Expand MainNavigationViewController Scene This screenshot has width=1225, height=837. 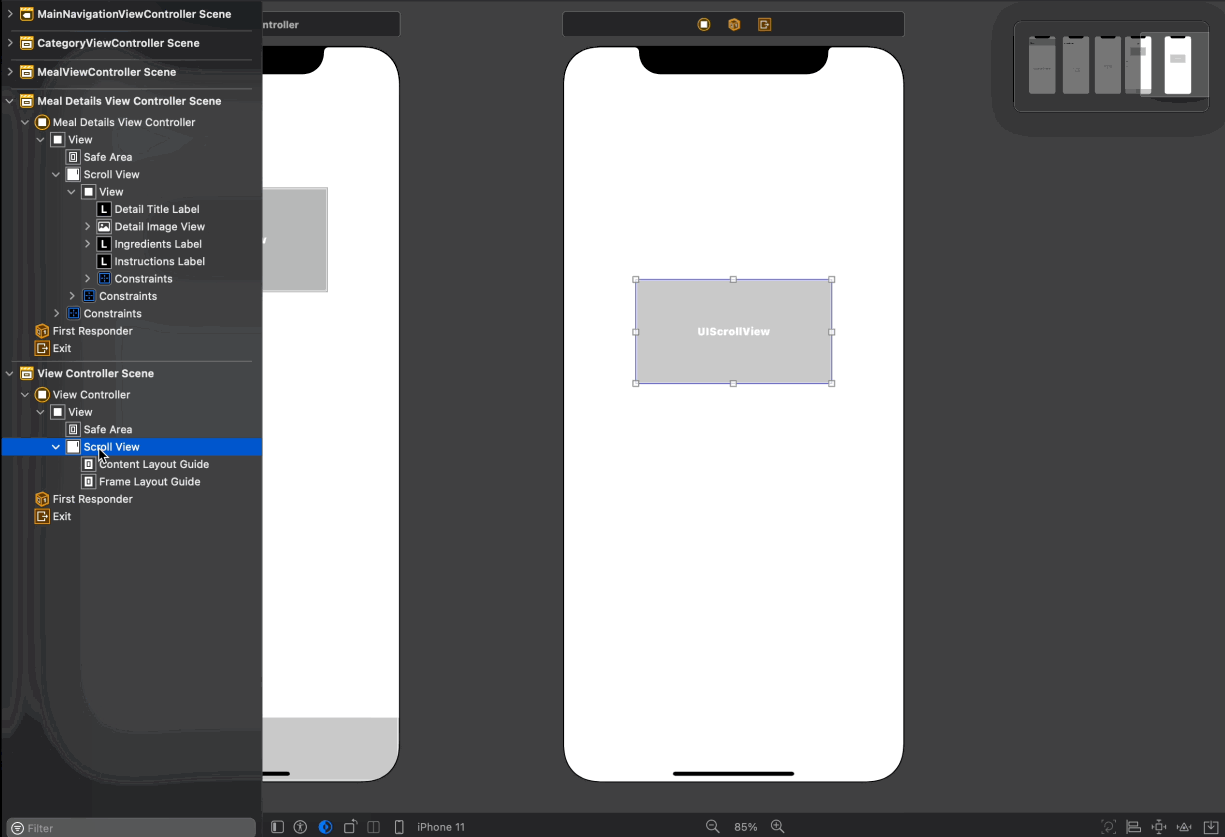(x=10, y=14)
